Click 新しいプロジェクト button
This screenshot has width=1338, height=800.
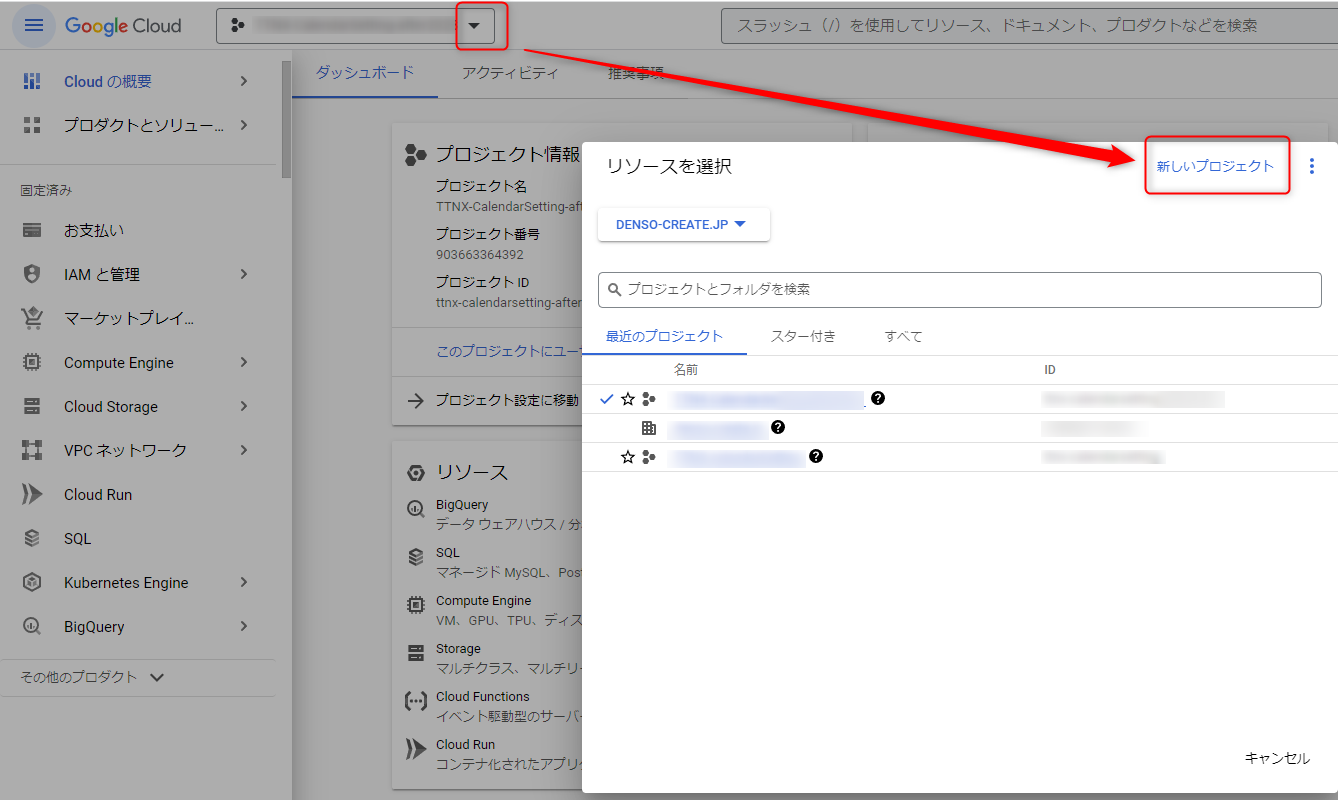tap(1215, 166)
